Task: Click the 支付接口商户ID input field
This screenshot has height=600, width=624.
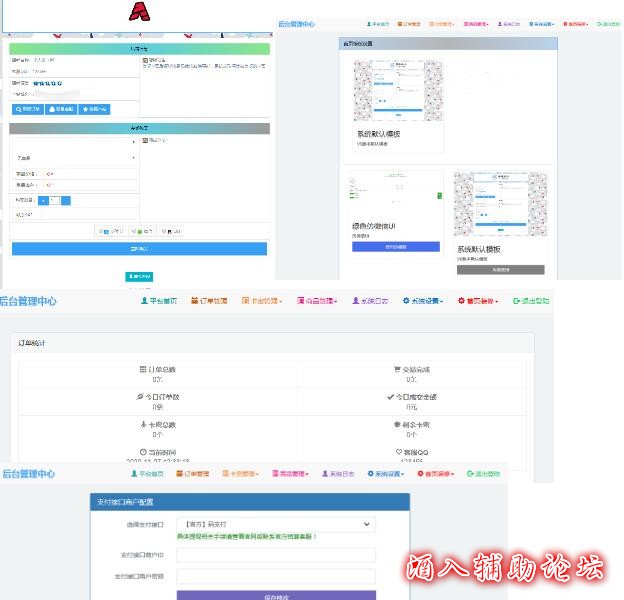Action: (x=276, y=555)
